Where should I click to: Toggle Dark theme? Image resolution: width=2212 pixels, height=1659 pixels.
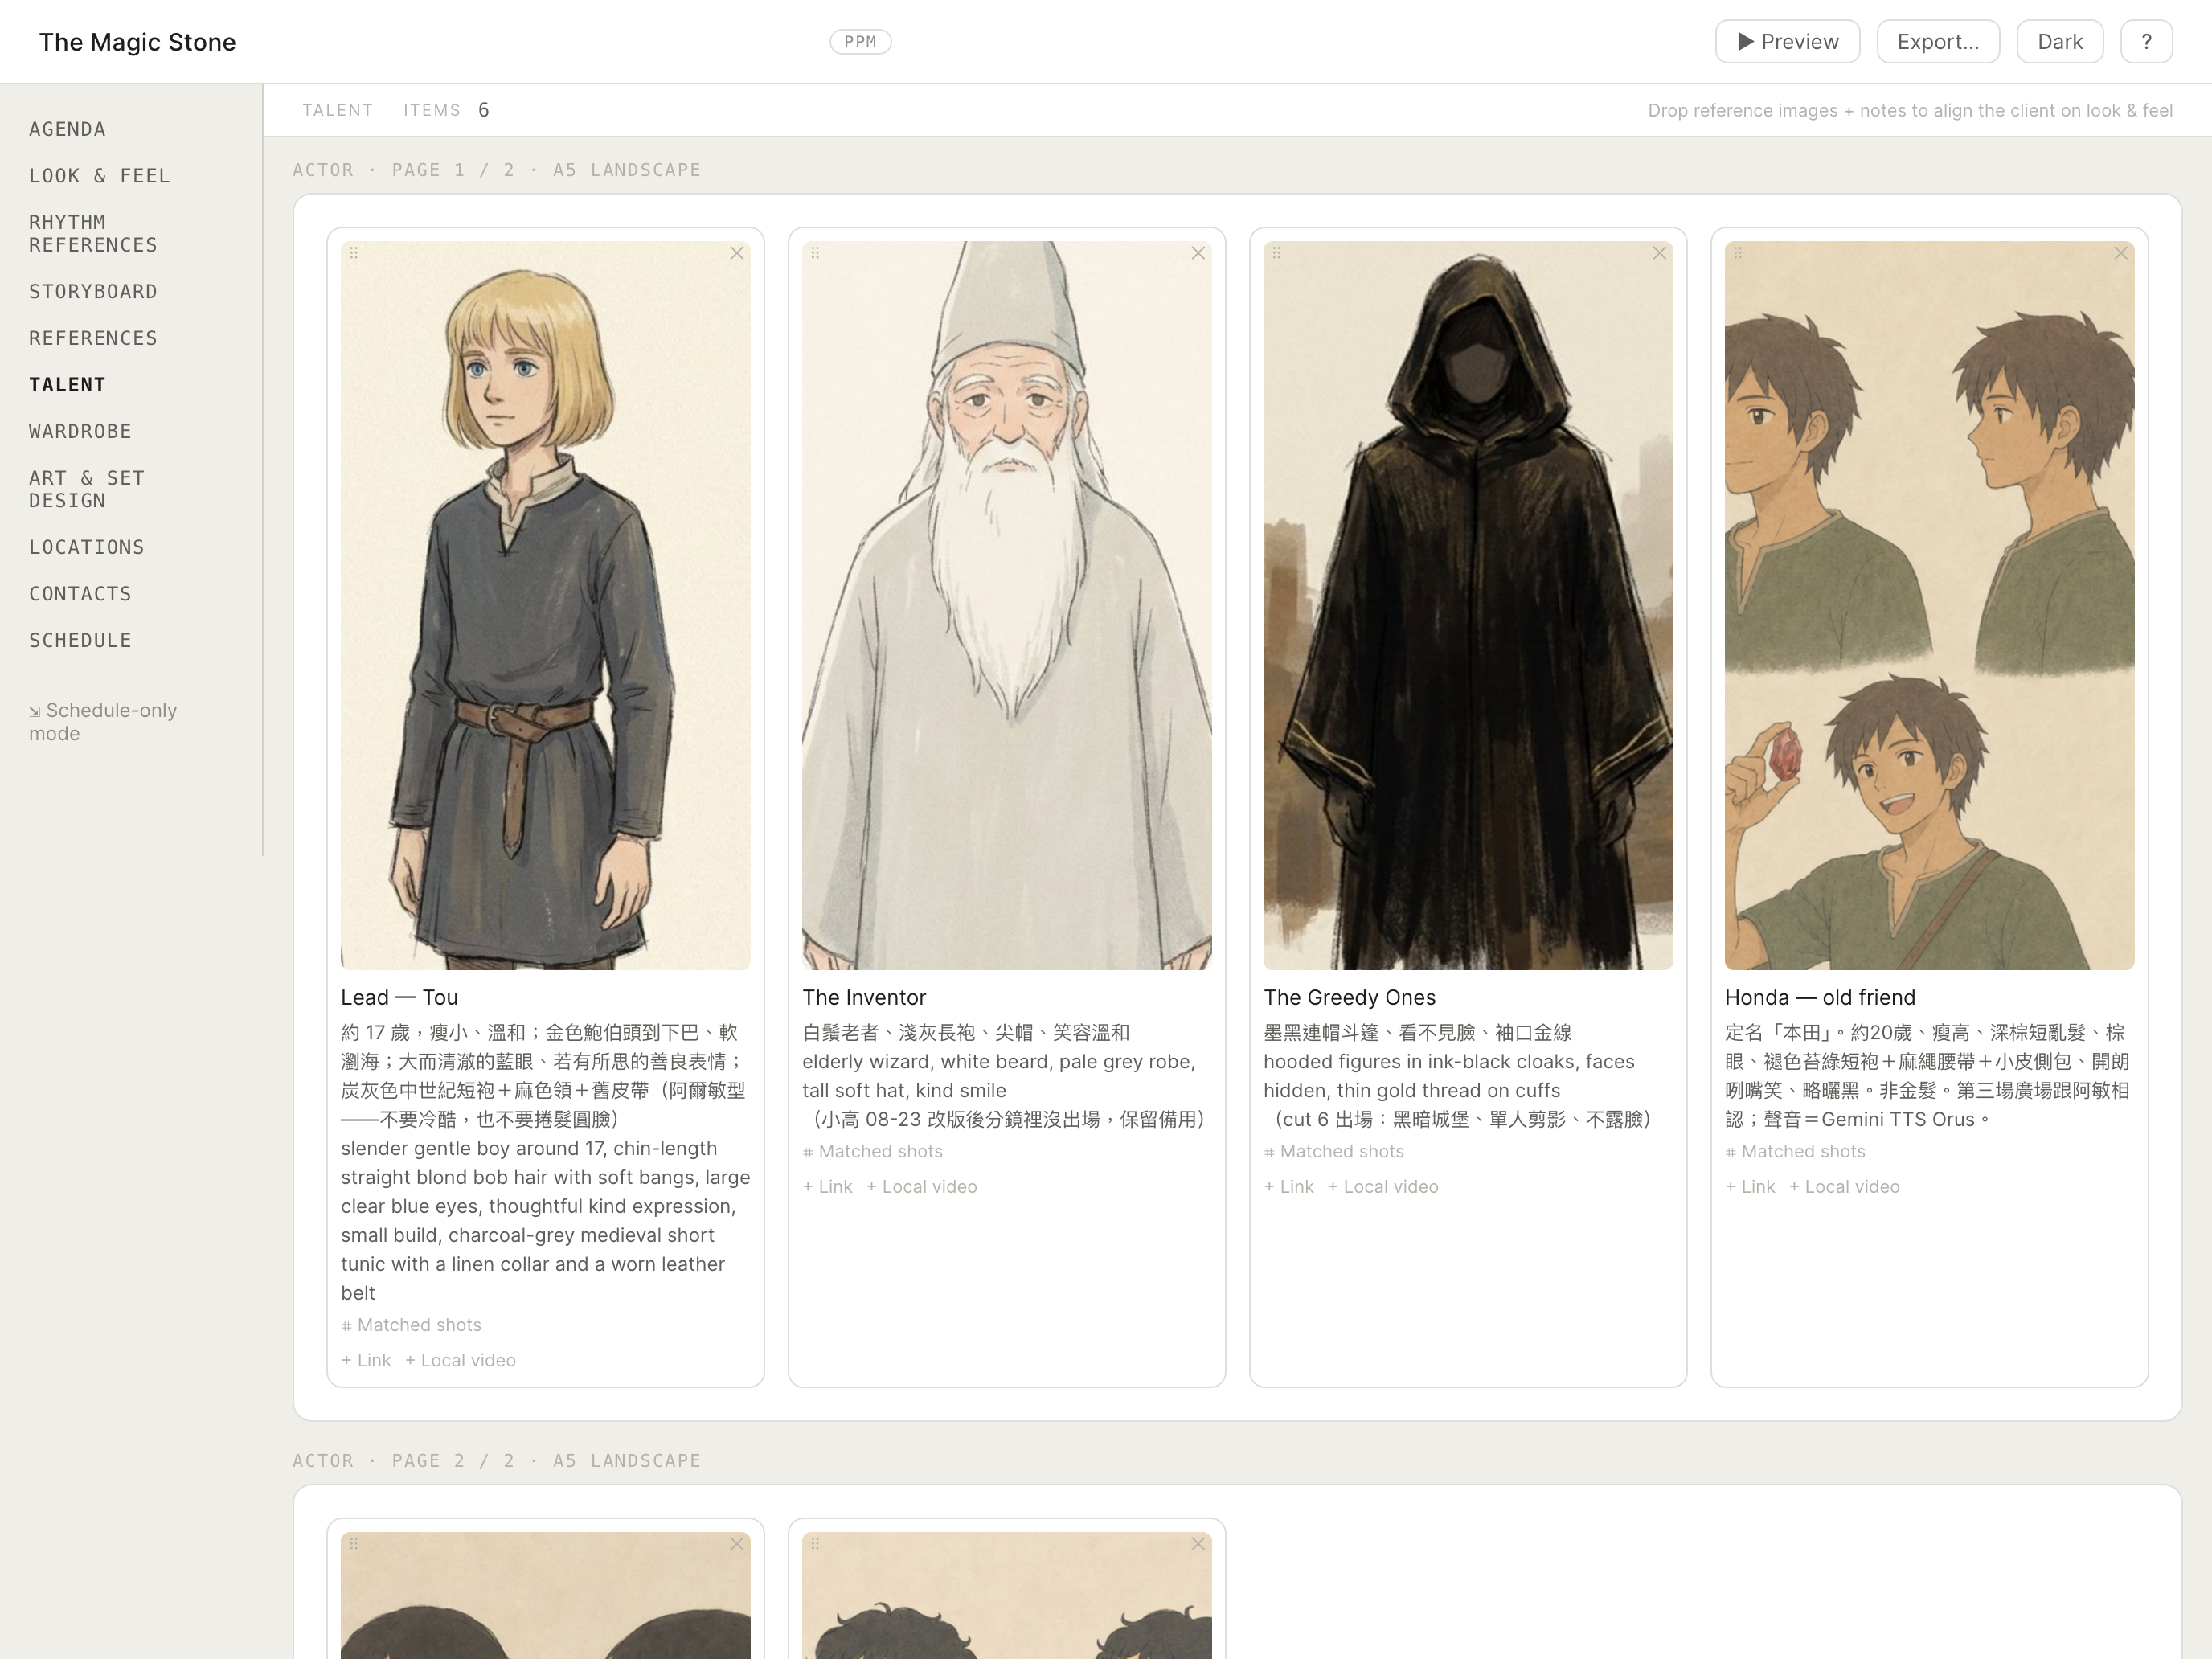point(2059,42)
